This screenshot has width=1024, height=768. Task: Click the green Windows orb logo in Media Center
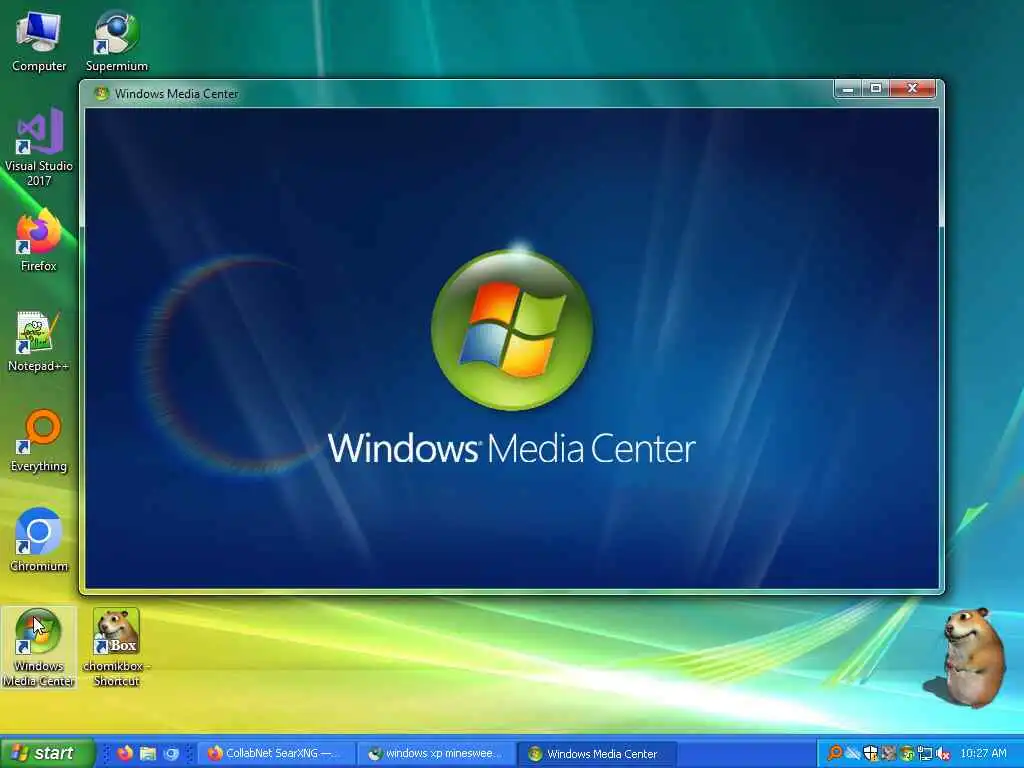click(512, 329)
